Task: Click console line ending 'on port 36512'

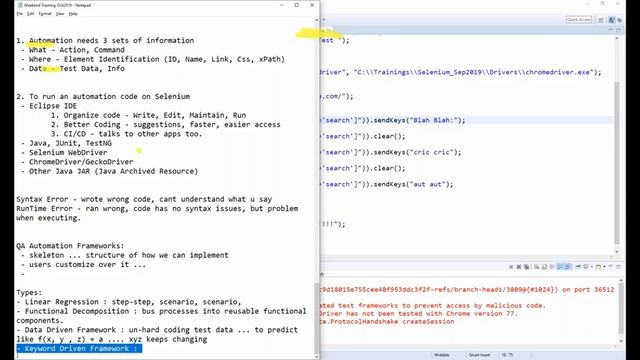Action: (x=467, y=290)
